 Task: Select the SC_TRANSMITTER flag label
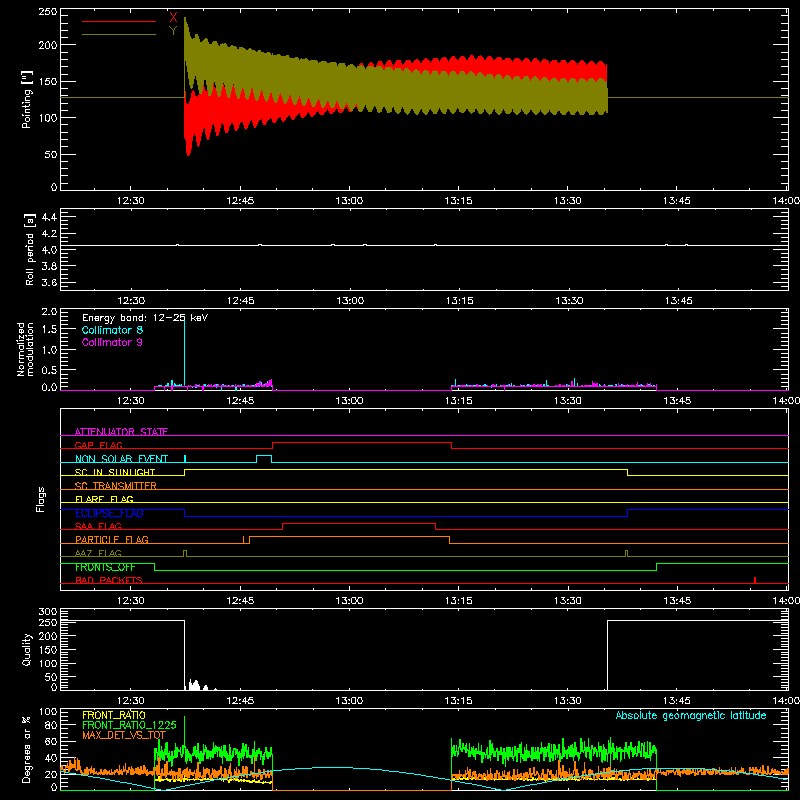pyautogui.click(x=115, y=486)
